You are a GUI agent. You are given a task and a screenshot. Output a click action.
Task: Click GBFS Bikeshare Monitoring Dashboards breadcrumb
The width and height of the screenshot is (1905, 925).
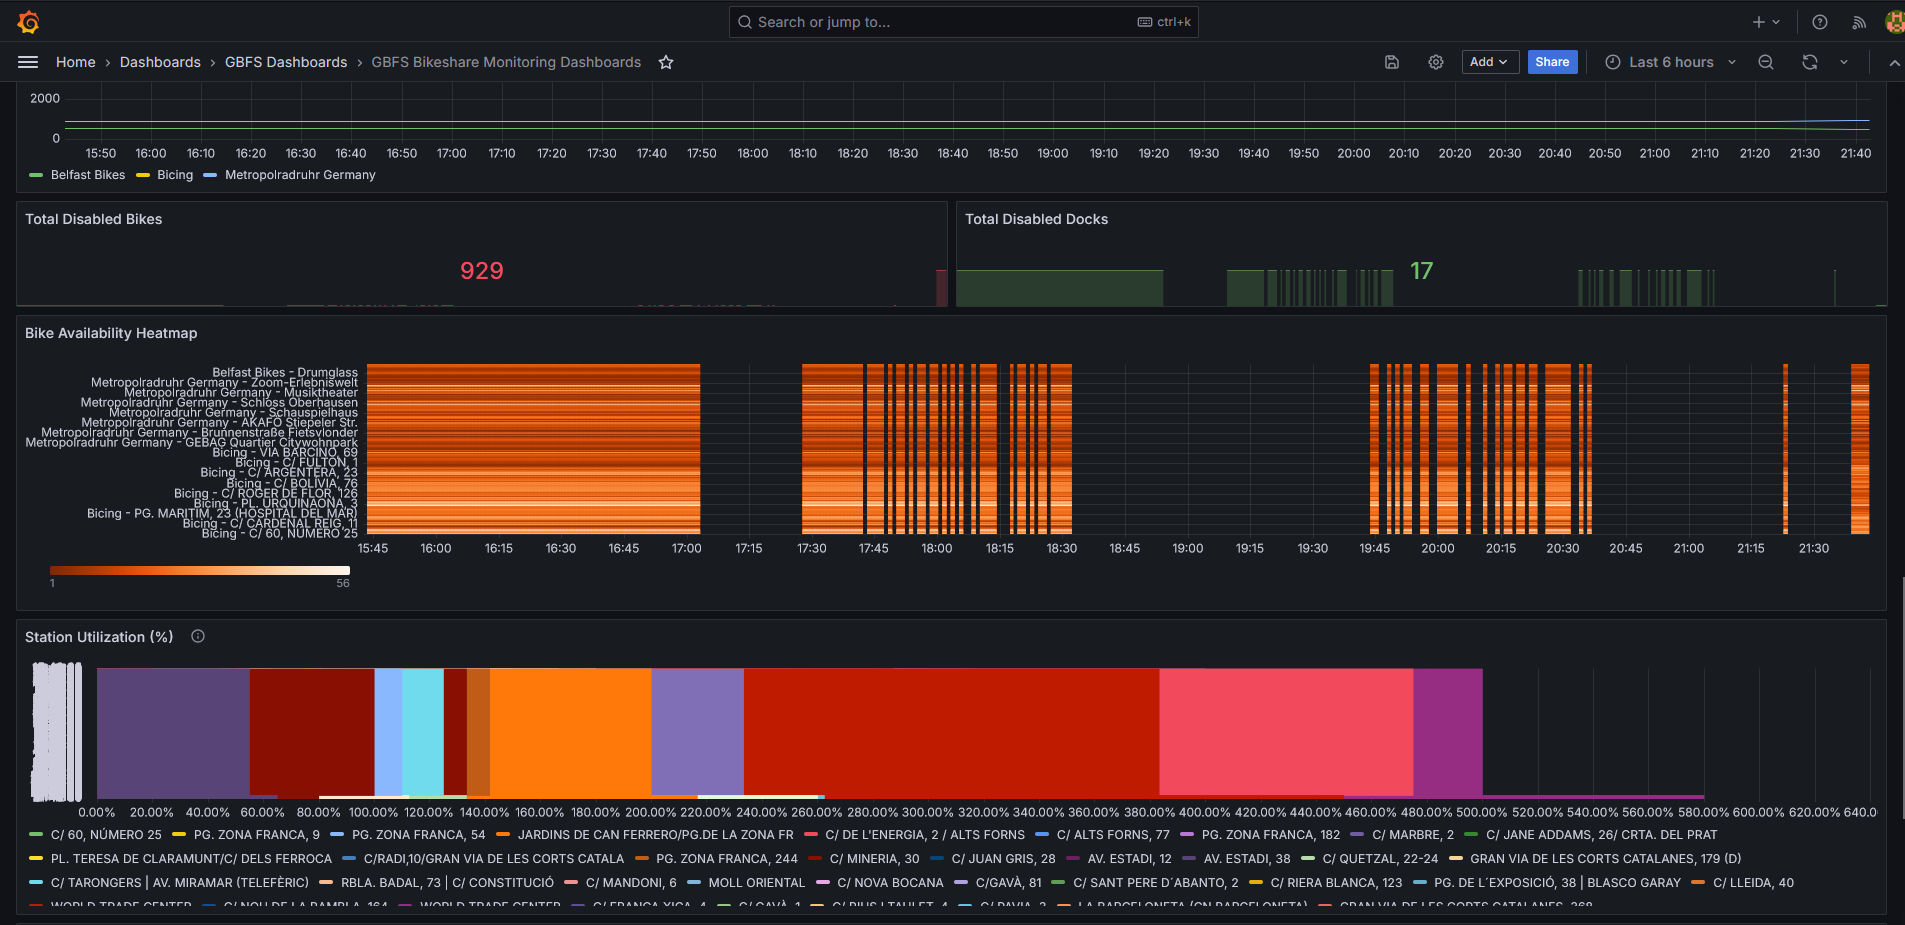coord(506,62)
